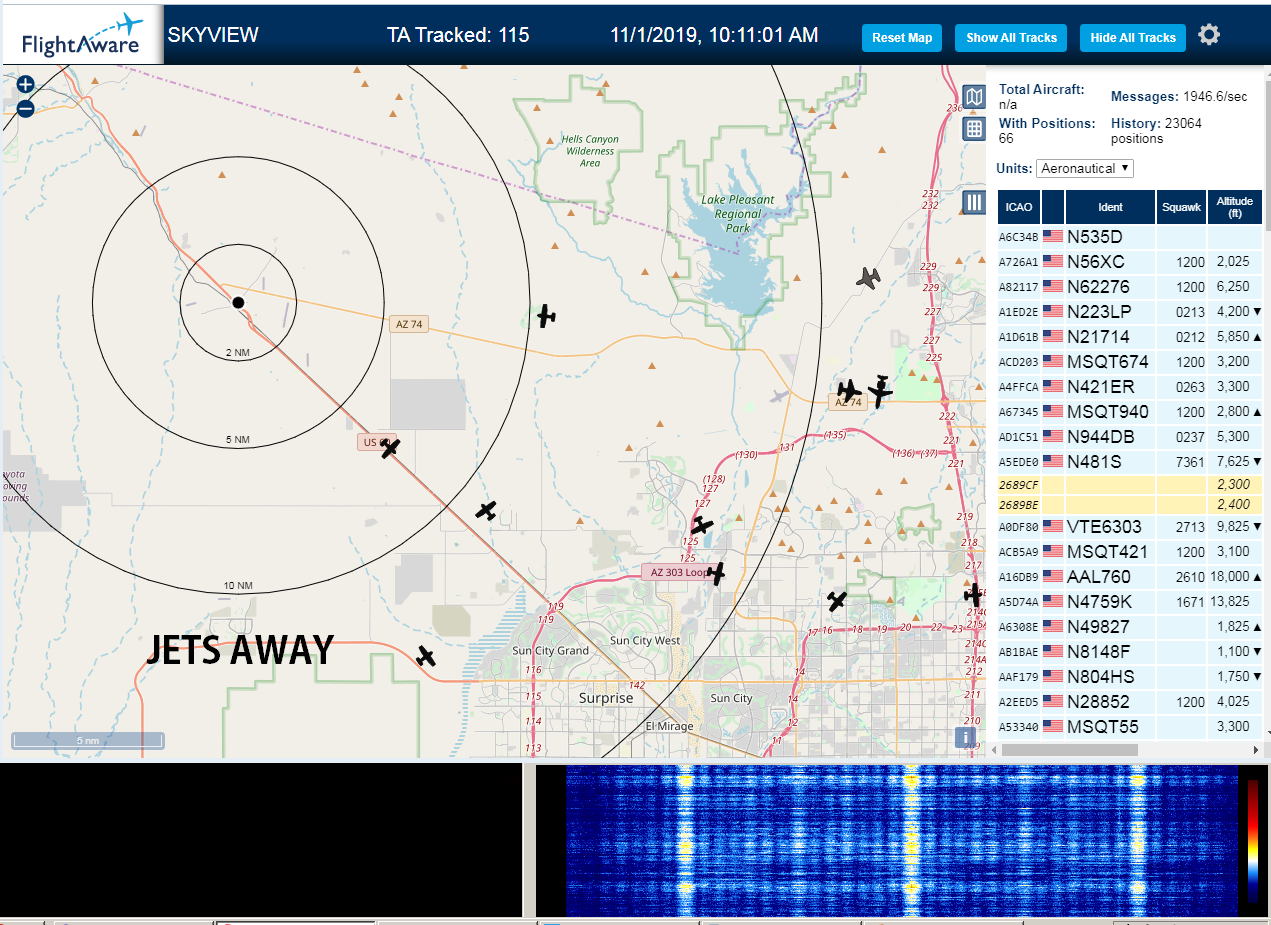Select the highlighted 2689BE row
Viewport: 1271px width, 925px height.
click(x=1130, y=504)
